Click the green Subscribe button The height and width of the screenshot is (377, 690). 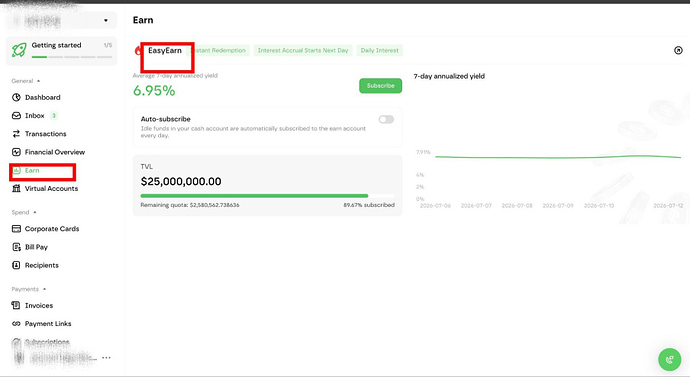click(x=380, y=86)
